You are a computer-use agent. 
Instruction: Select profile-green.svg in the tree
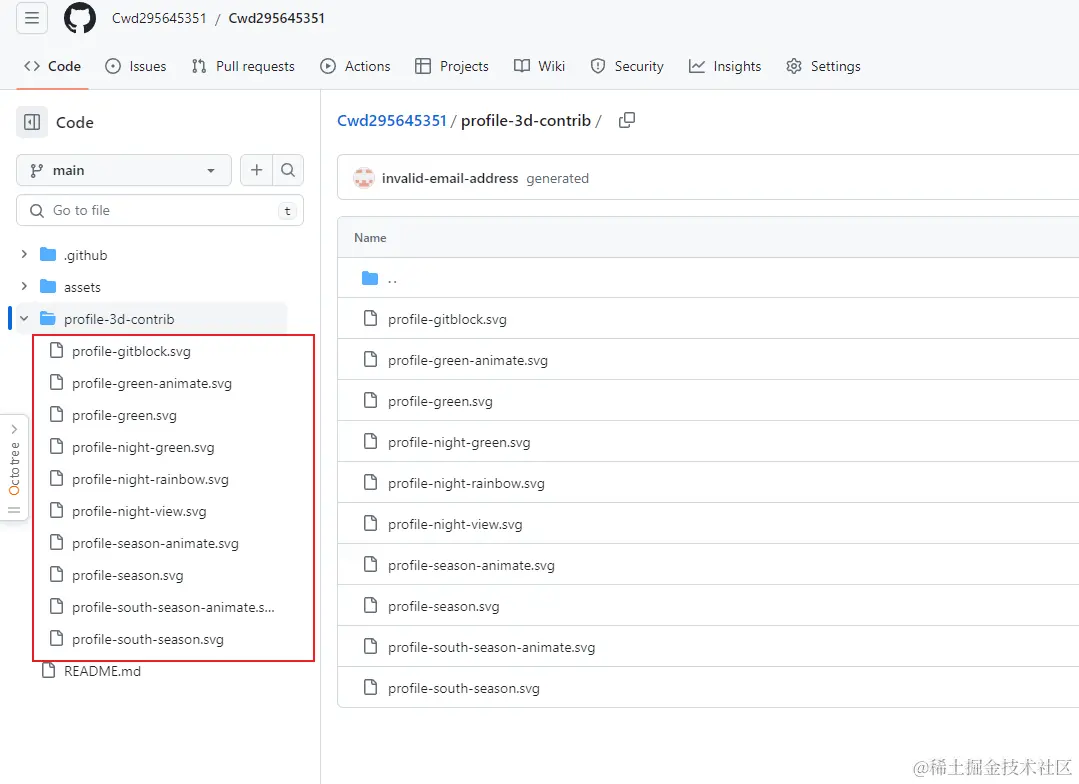(x=125, y=415)
